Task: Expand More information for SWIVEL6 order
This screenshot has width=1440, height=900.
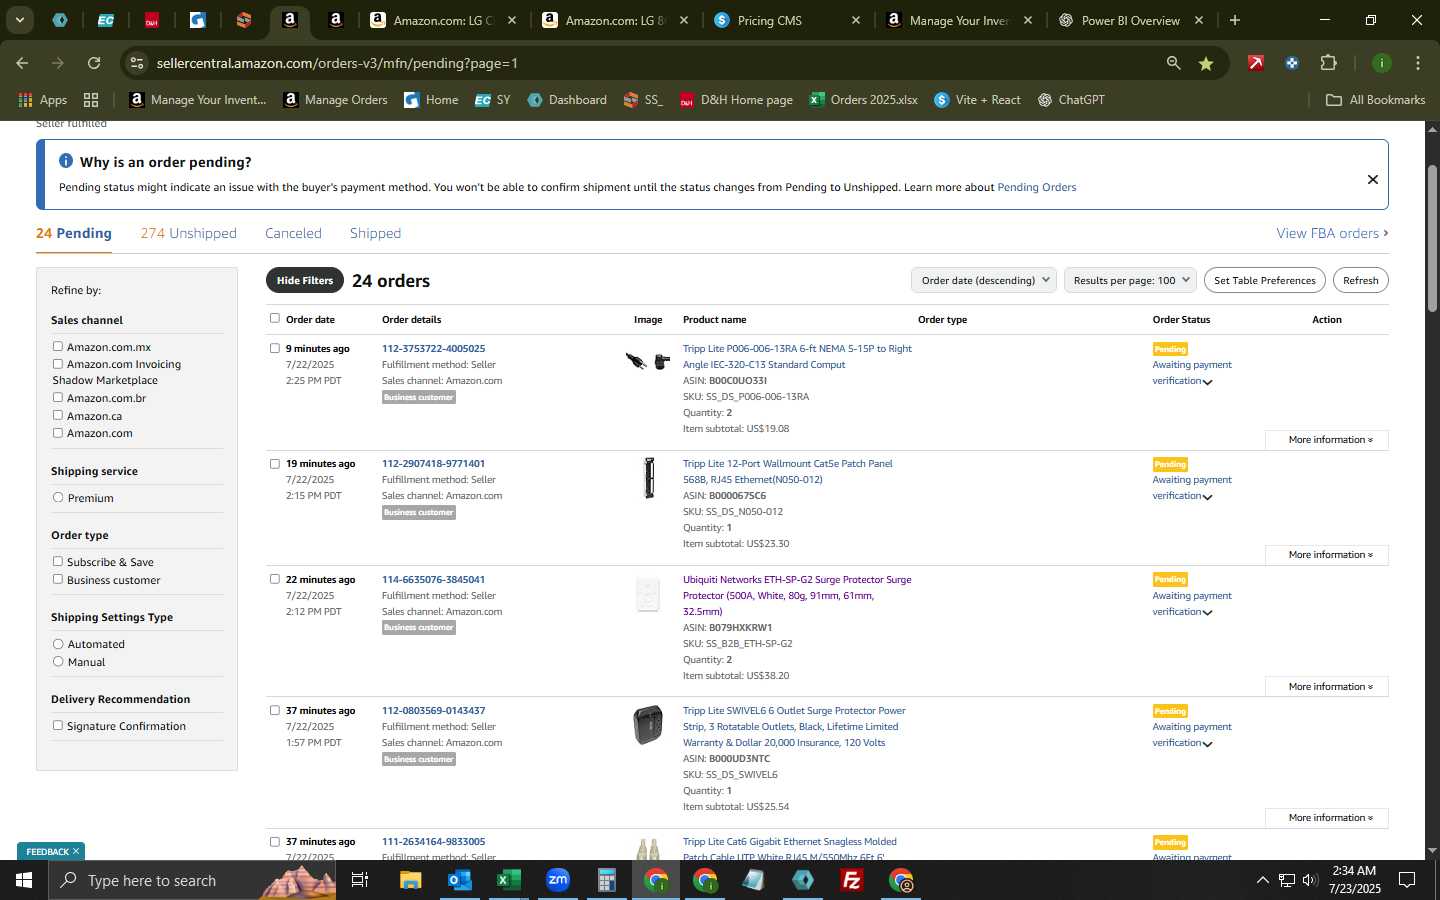Action: pos(1327,818)
